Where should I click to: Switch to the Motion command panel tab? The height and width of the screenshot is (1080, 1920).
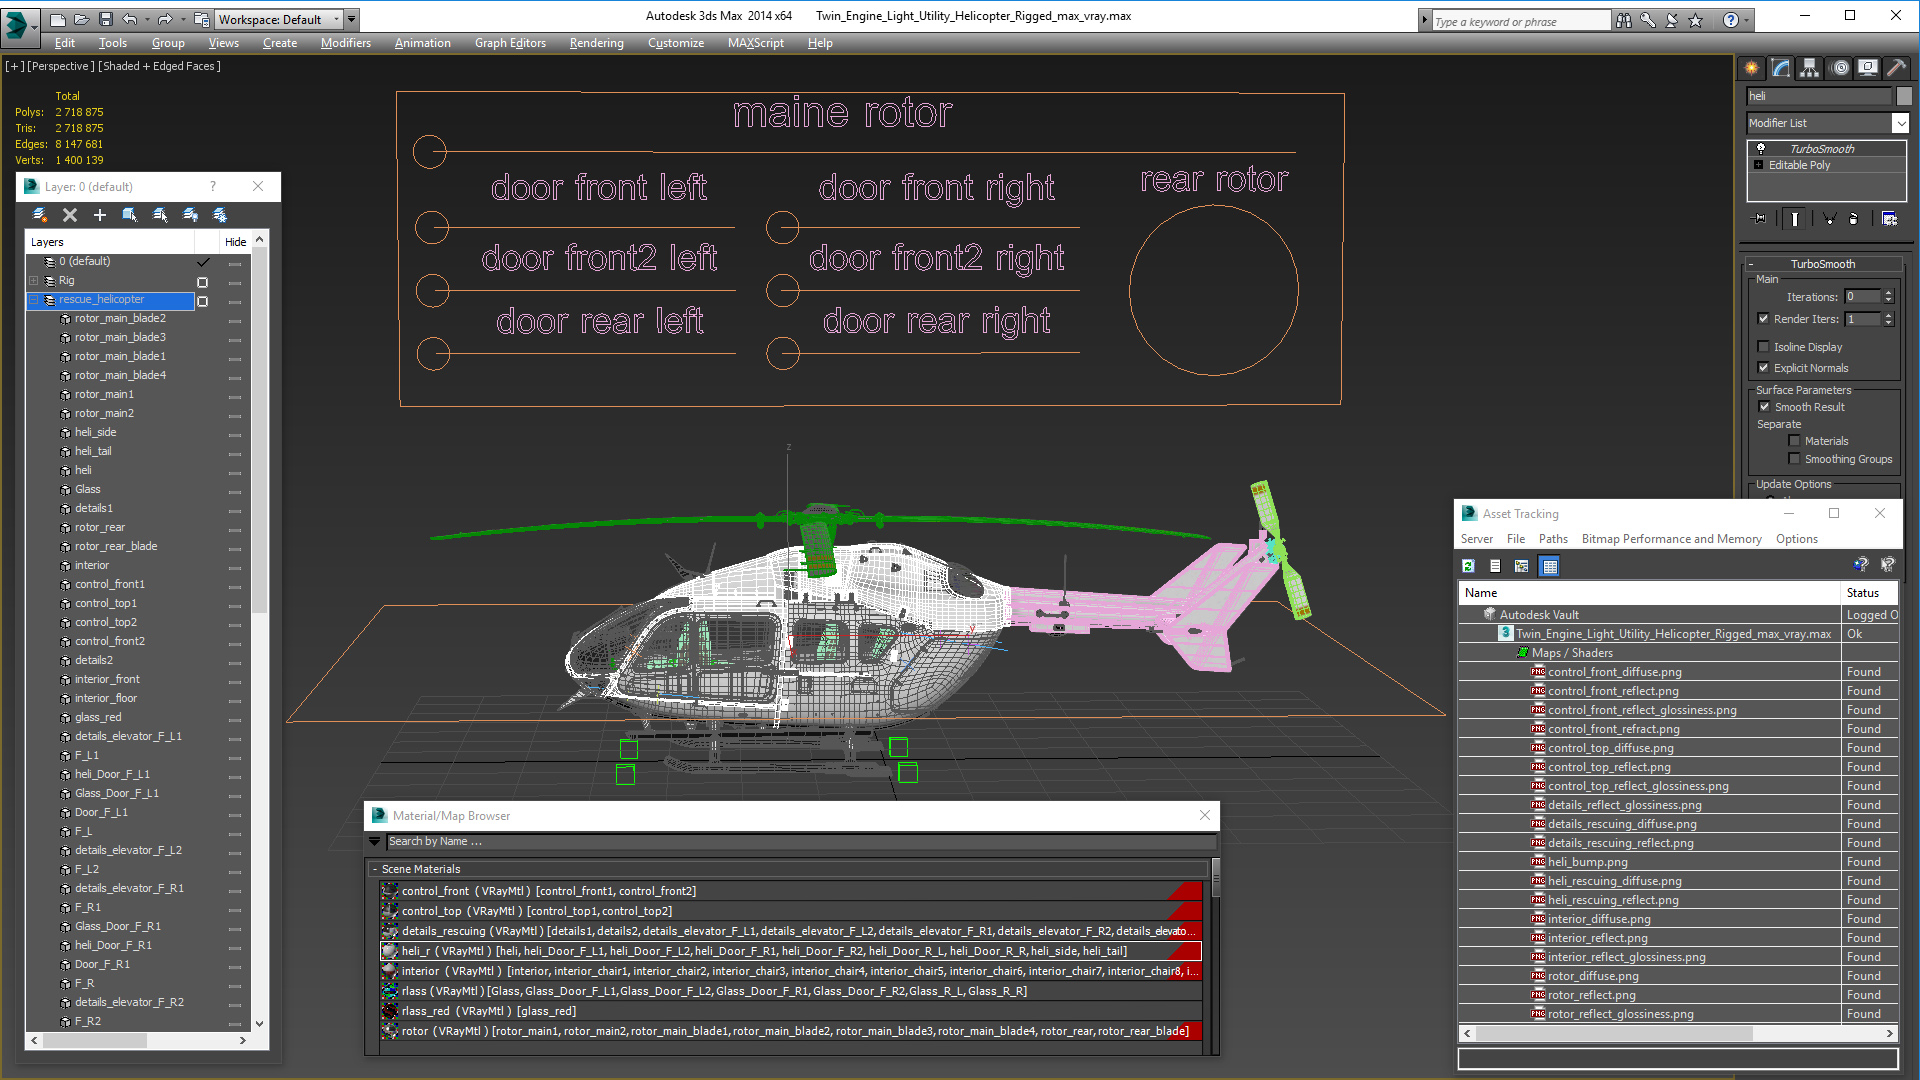click(x=1840, y=68)
